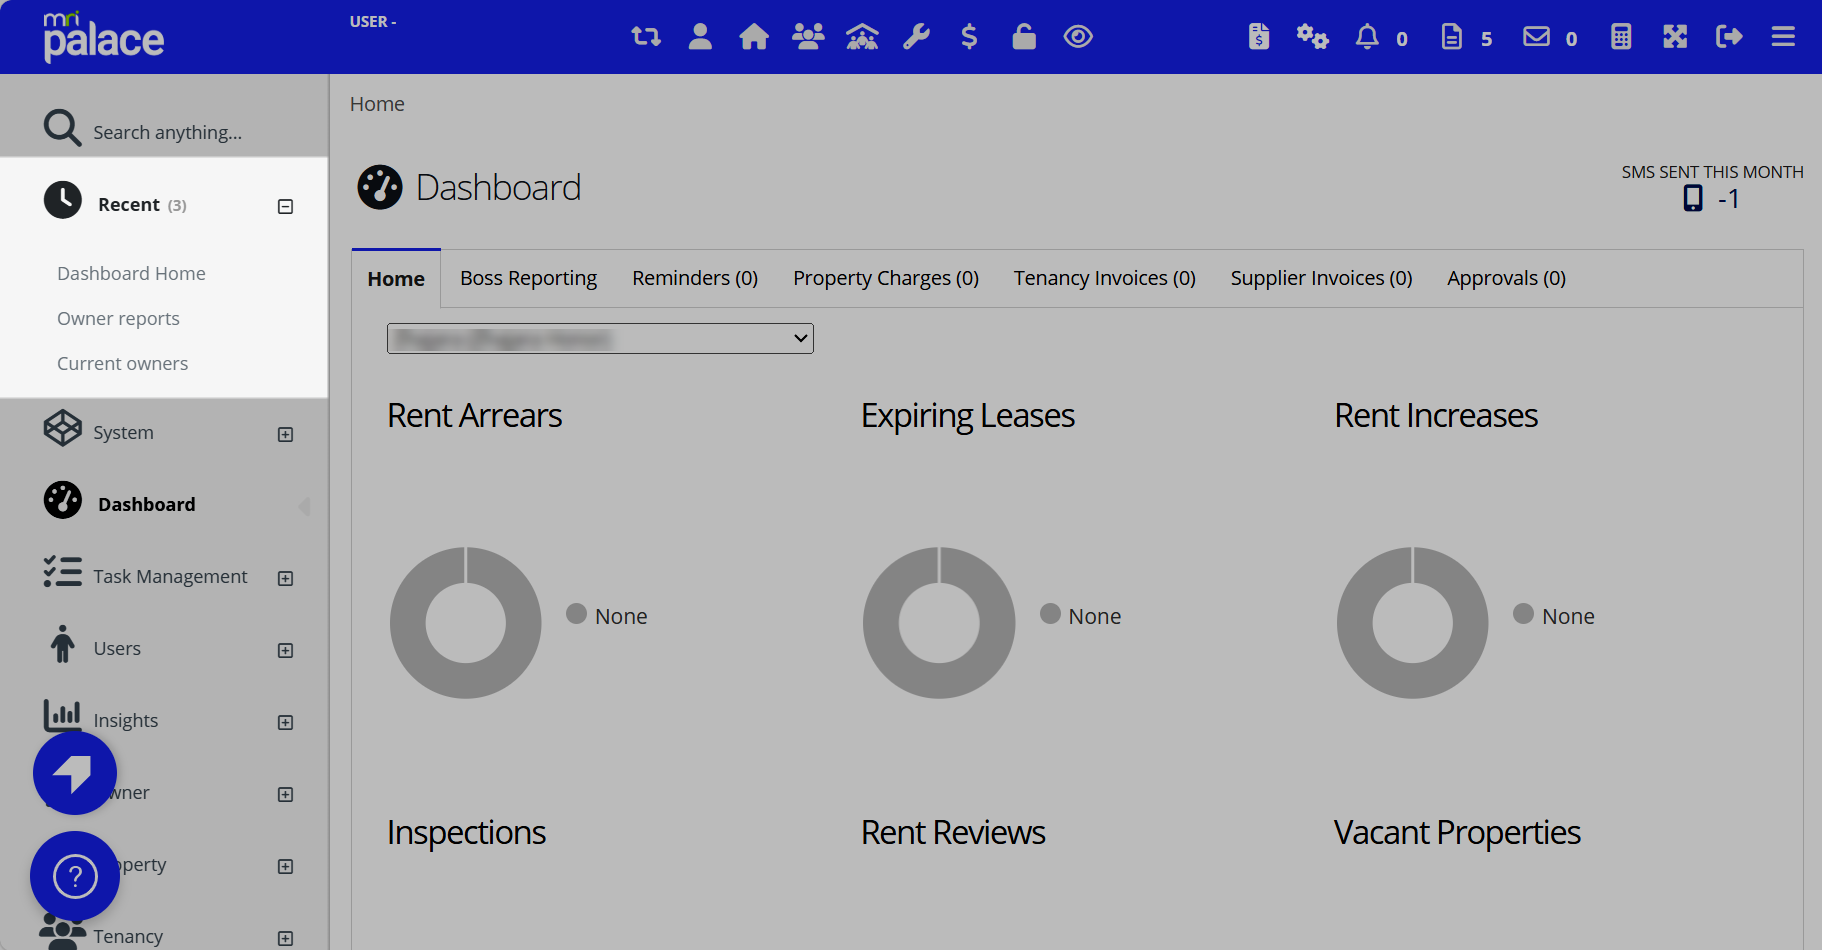Switch to Property Charges (0) tab
This screenshot has width=1822, height=950.
point(886,278)
